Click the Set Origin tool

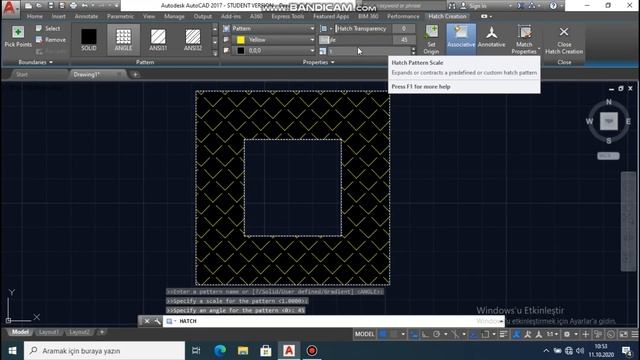[x=431, y=39]
